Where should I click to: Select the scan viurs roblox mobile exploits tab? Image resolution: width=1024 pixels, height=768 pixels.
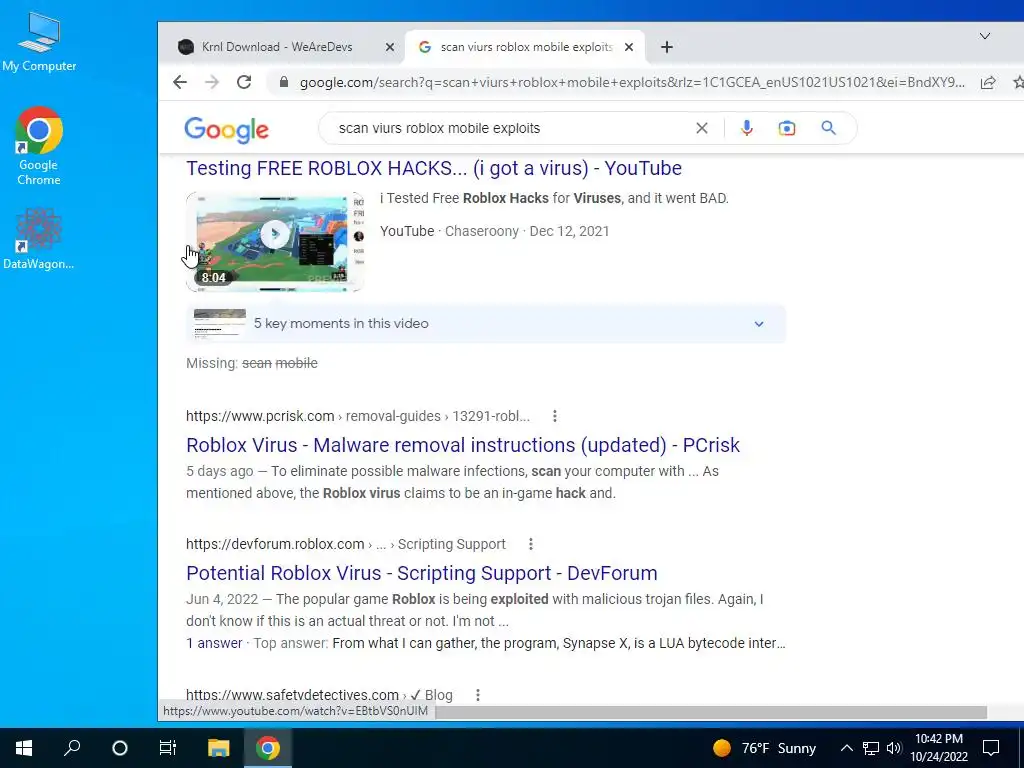pos(526,47)
